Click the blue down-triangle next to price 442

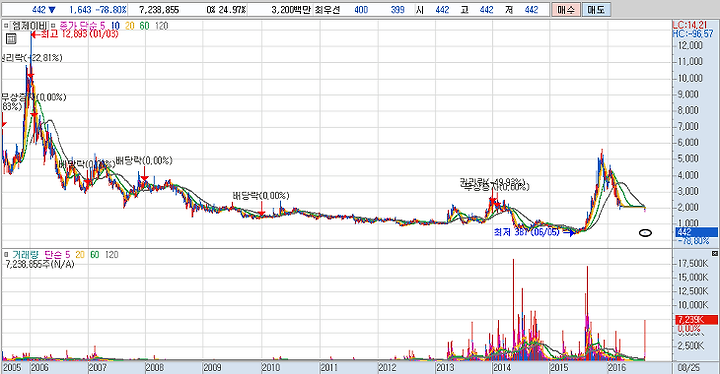51,10
